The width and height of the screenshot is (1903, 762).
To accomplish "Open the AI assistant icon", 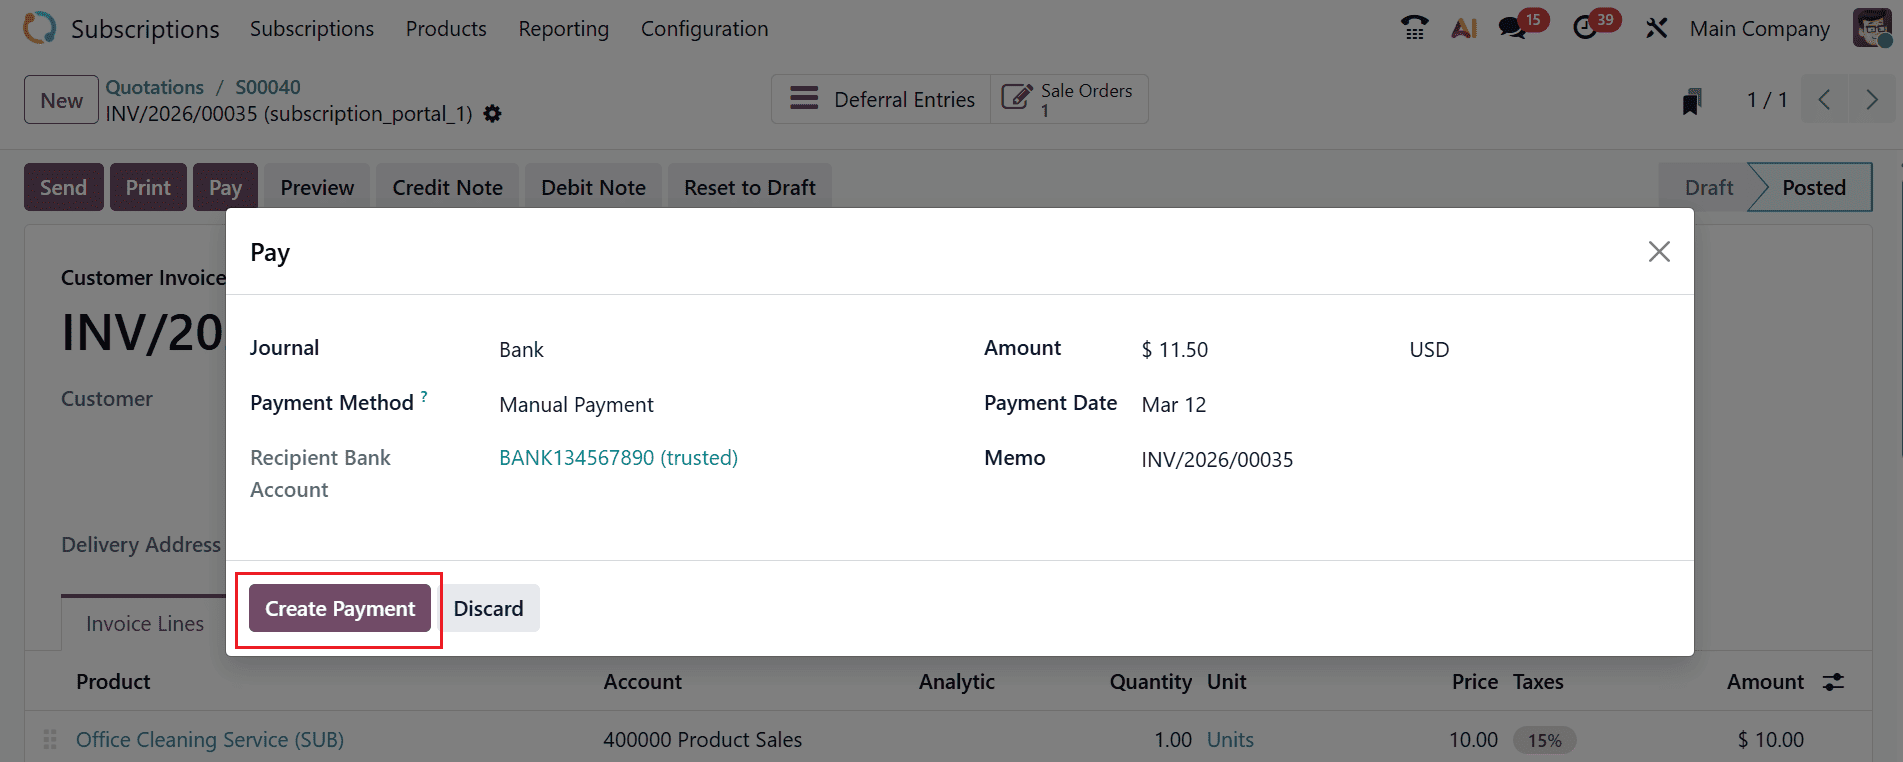I will 1464,28.
